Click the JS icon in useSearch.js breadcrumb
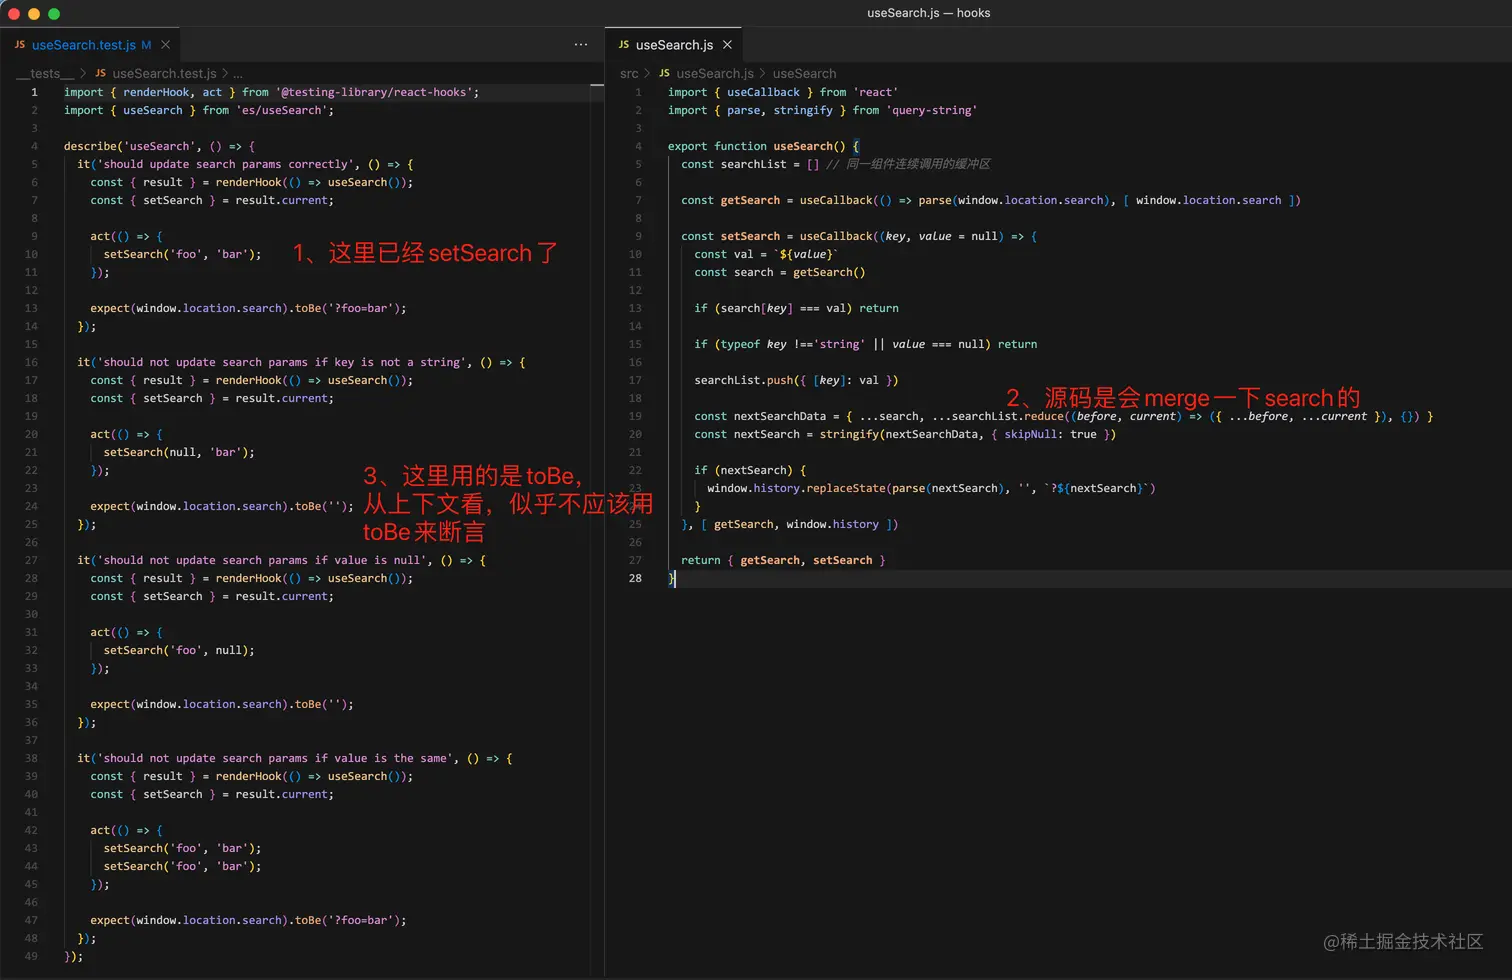The width and height of the screenshot is (1512, 980). 664,73
